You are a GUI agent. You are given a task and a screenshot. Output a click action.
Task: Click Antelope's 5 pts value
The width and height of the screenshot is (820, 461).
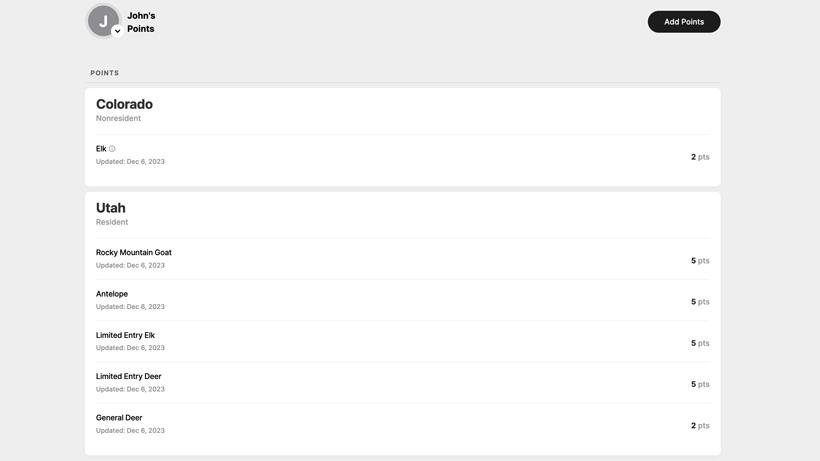[x=700, y=302]
